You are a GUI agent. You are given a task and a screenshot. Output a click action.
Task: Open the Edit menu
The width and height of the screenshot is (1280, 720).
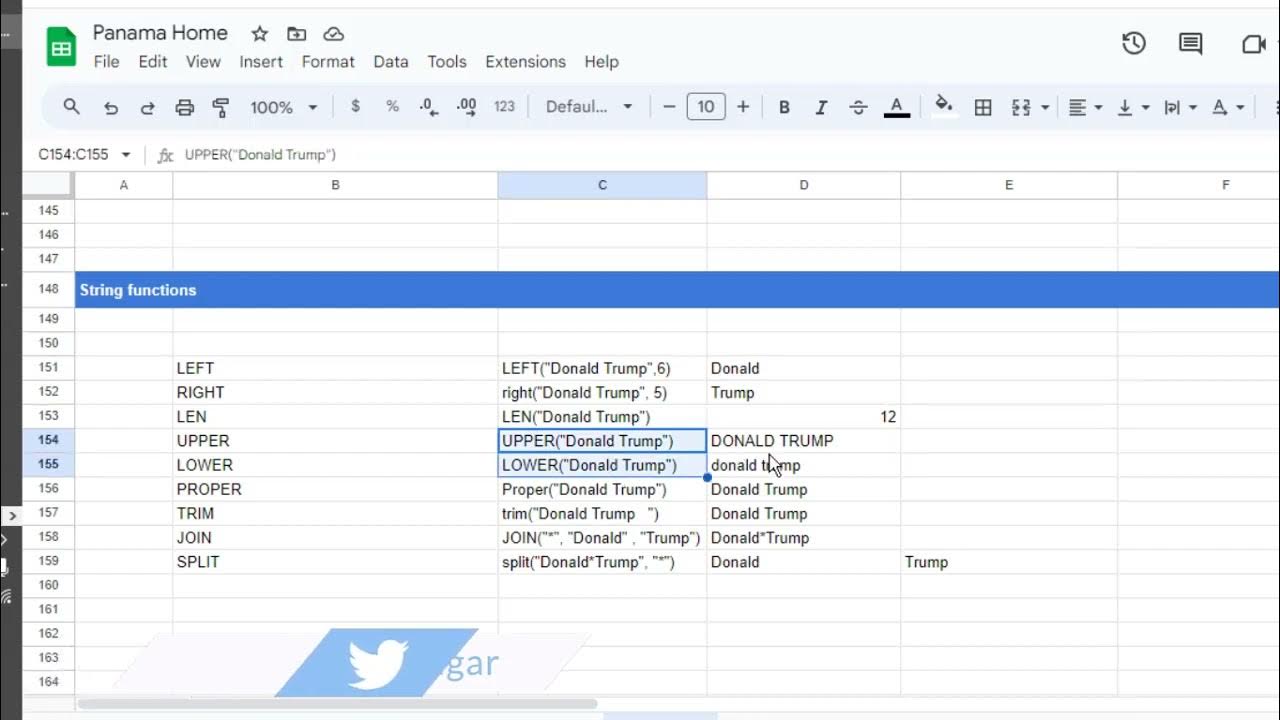(153, 62)
